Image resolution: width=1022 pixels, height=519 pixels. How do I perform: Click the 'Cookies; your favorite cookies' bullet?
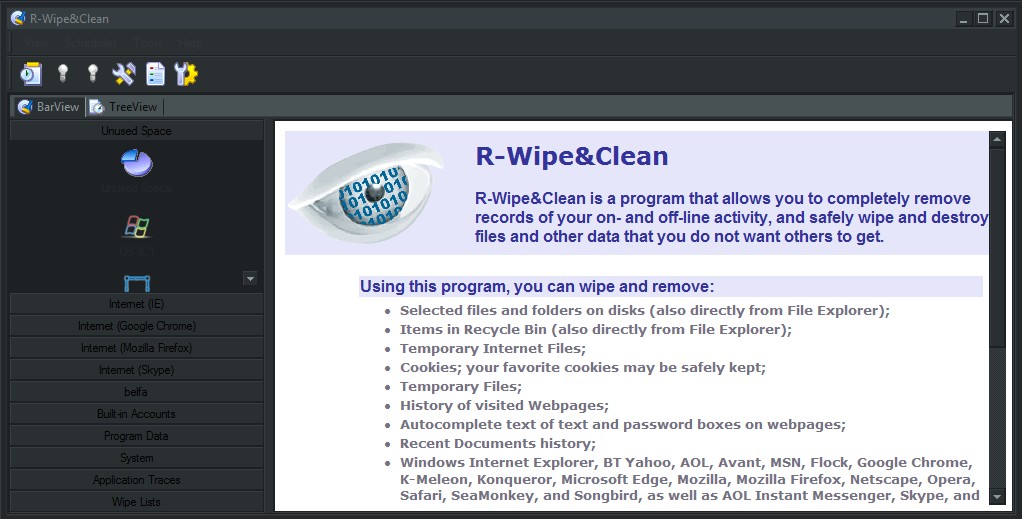click(583, 367)
